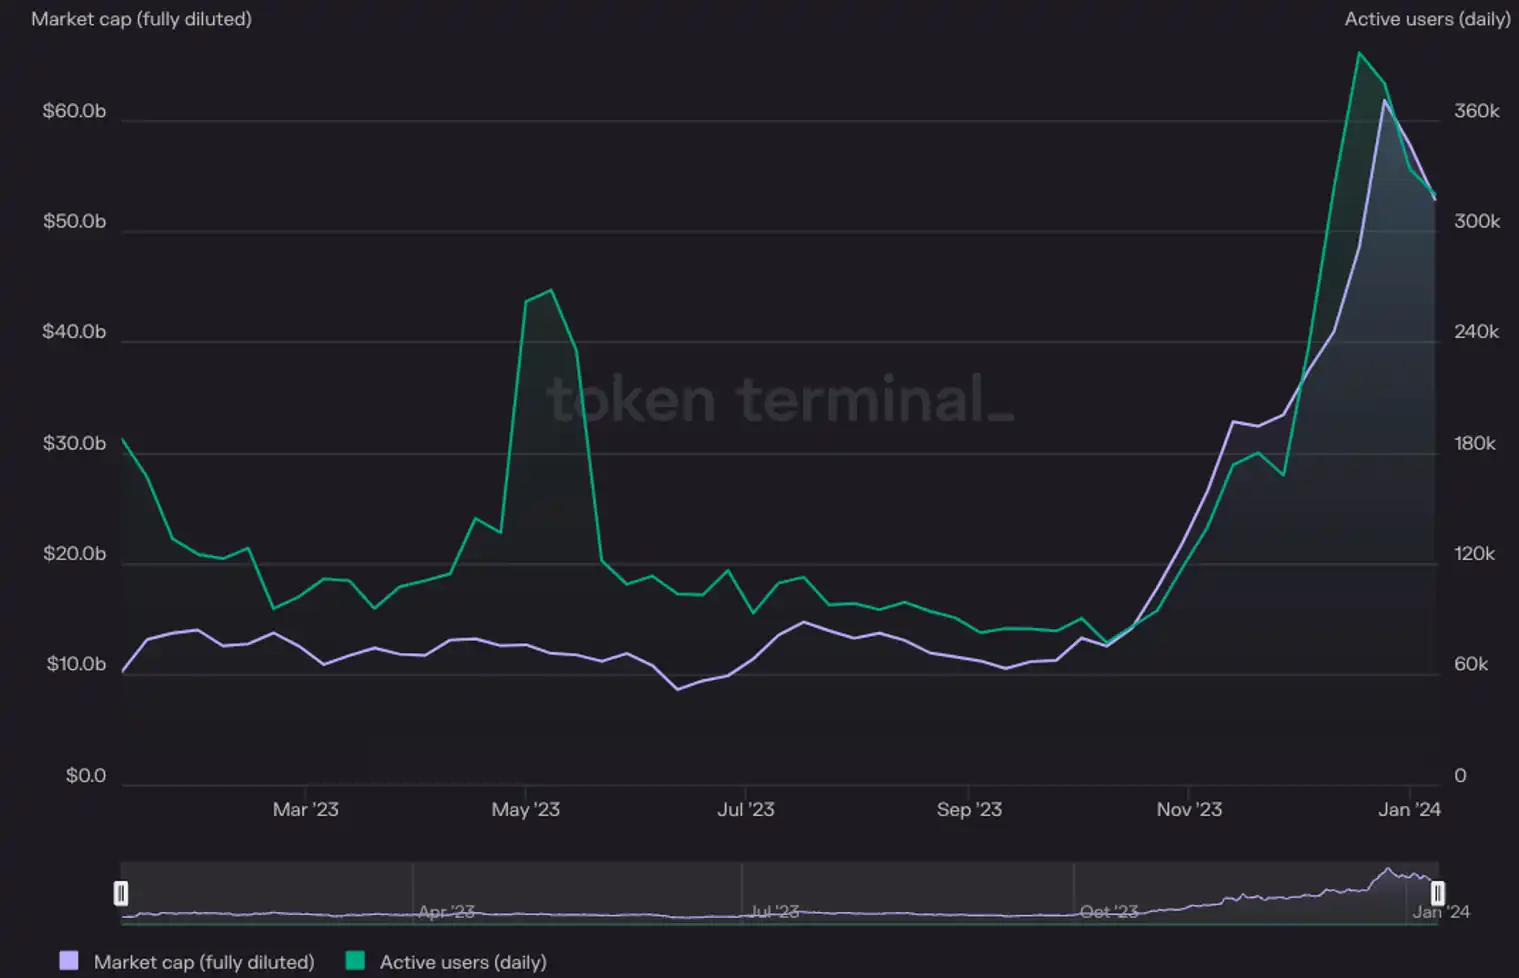1519x978 pixels.
Task: Click the Nov '23 x-axis label
Action: (x=1189, y=810)
